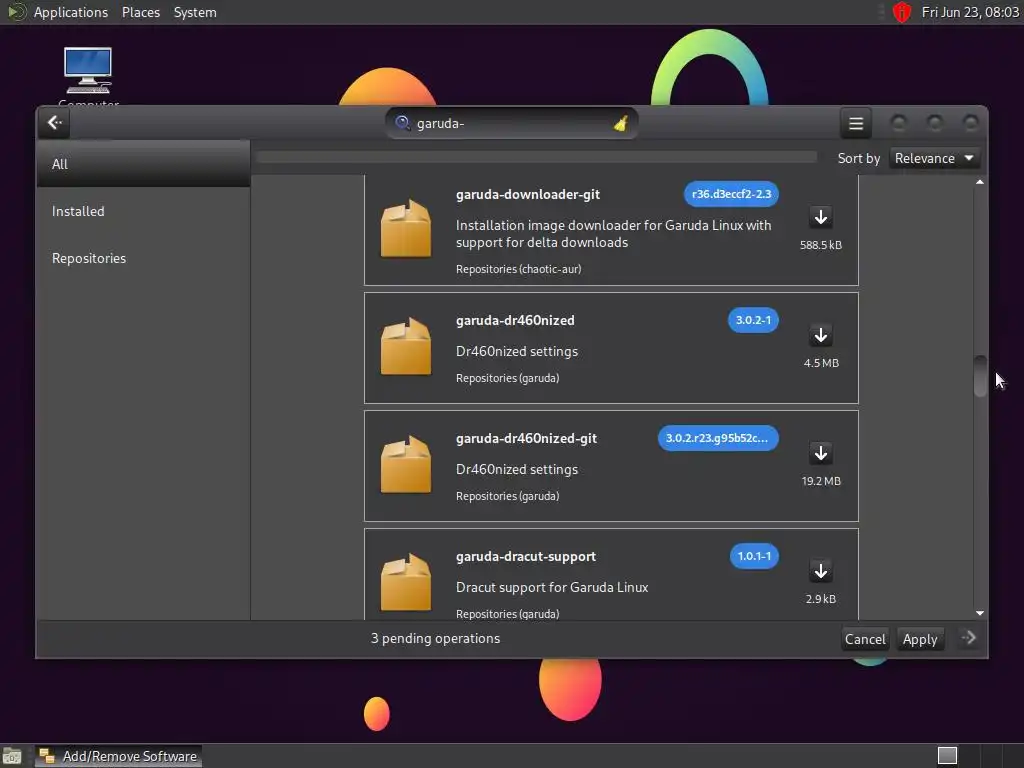Click the garuda-dracut-support package box icon
Image resolution: width=1024 pixels, height=768 pixels.
(406, 583)
